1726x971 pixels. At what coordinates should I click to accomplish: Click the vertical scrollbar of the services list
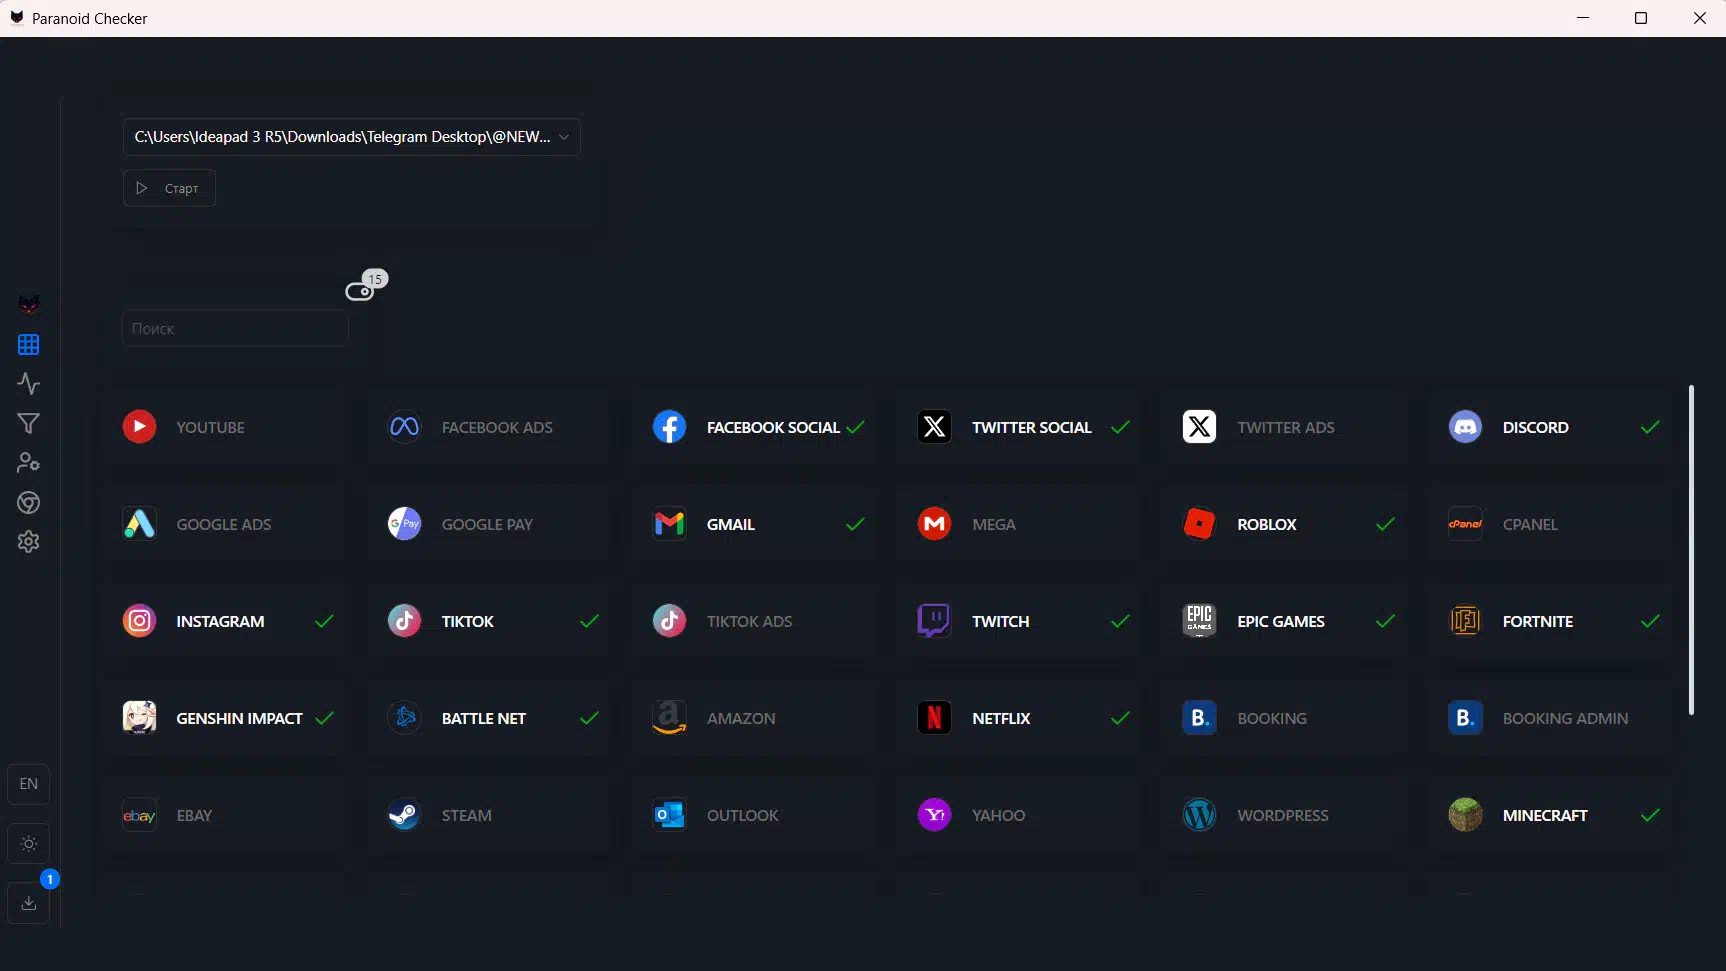click(1691, 550)
